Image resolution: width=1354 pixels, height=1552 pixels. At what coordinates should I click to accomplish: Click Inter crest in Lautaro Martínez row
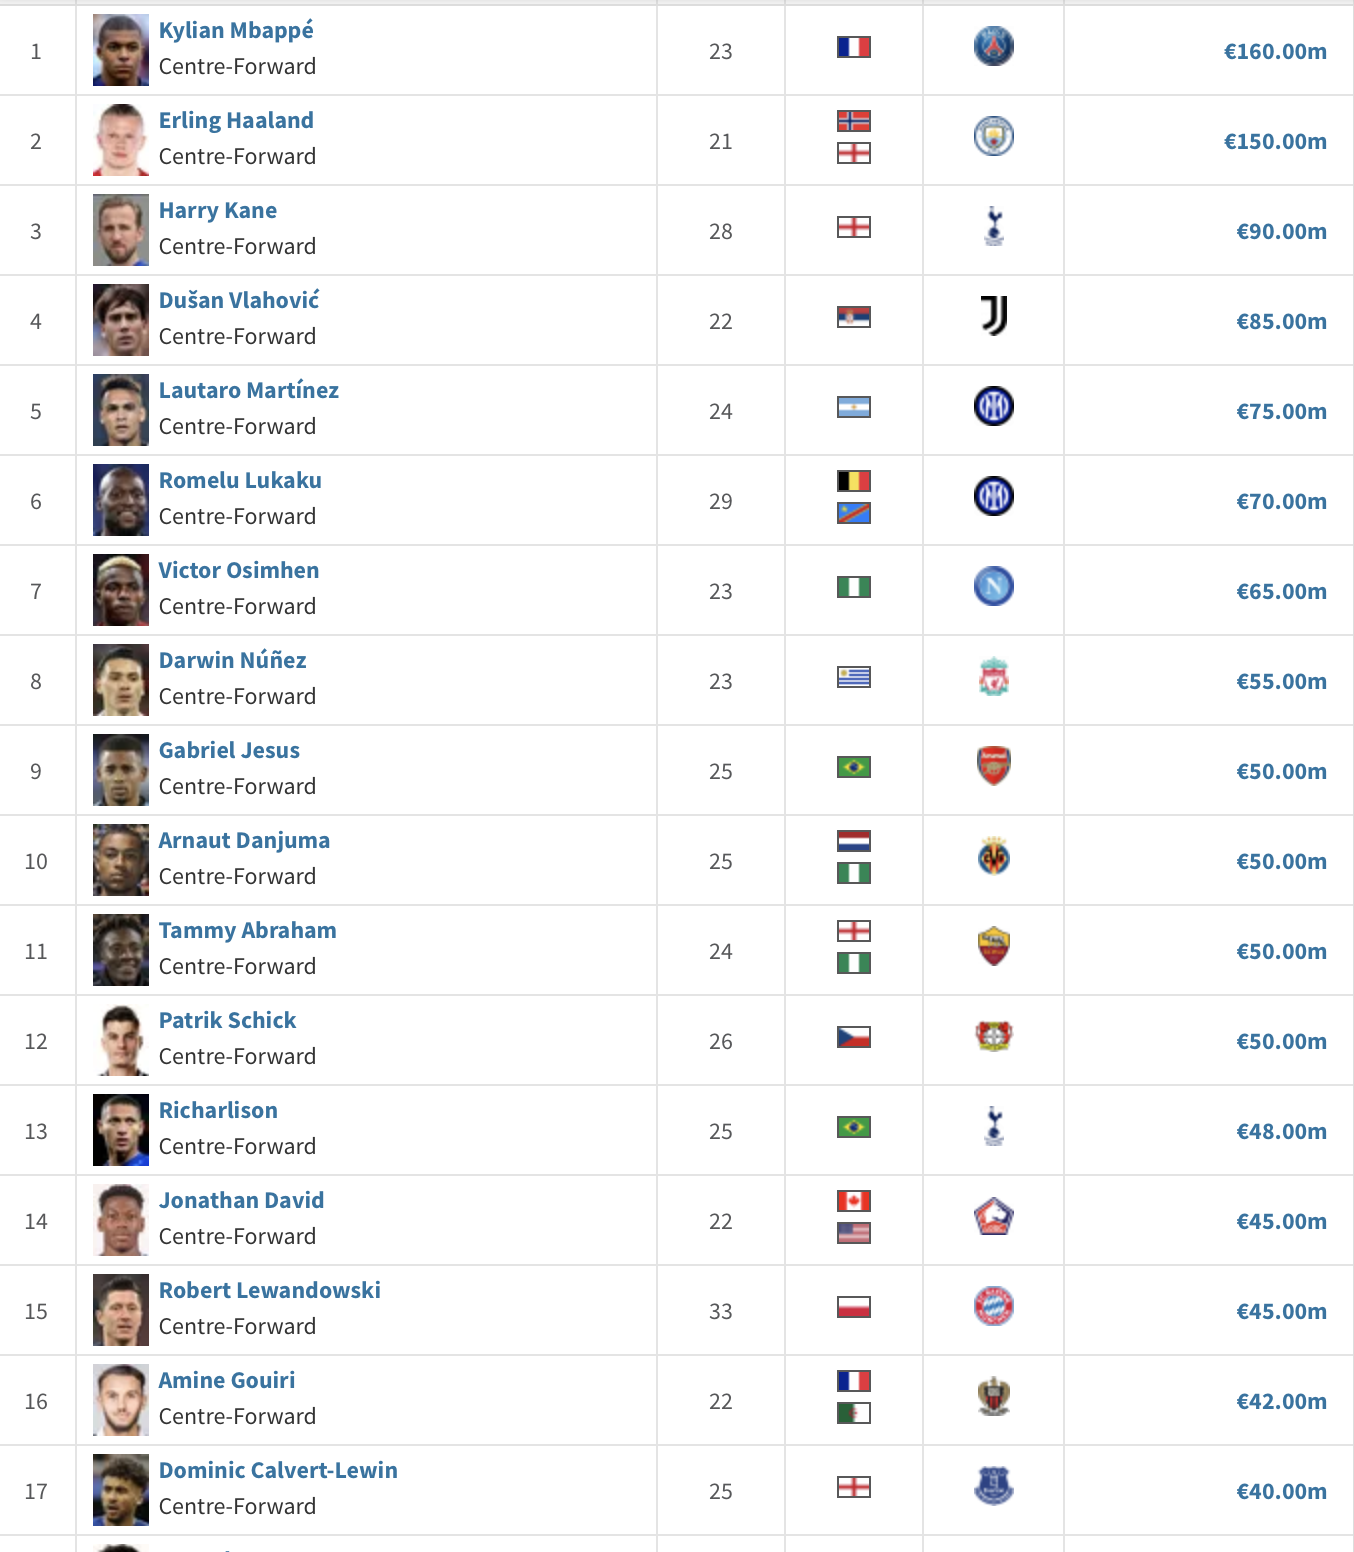point(993,406)
